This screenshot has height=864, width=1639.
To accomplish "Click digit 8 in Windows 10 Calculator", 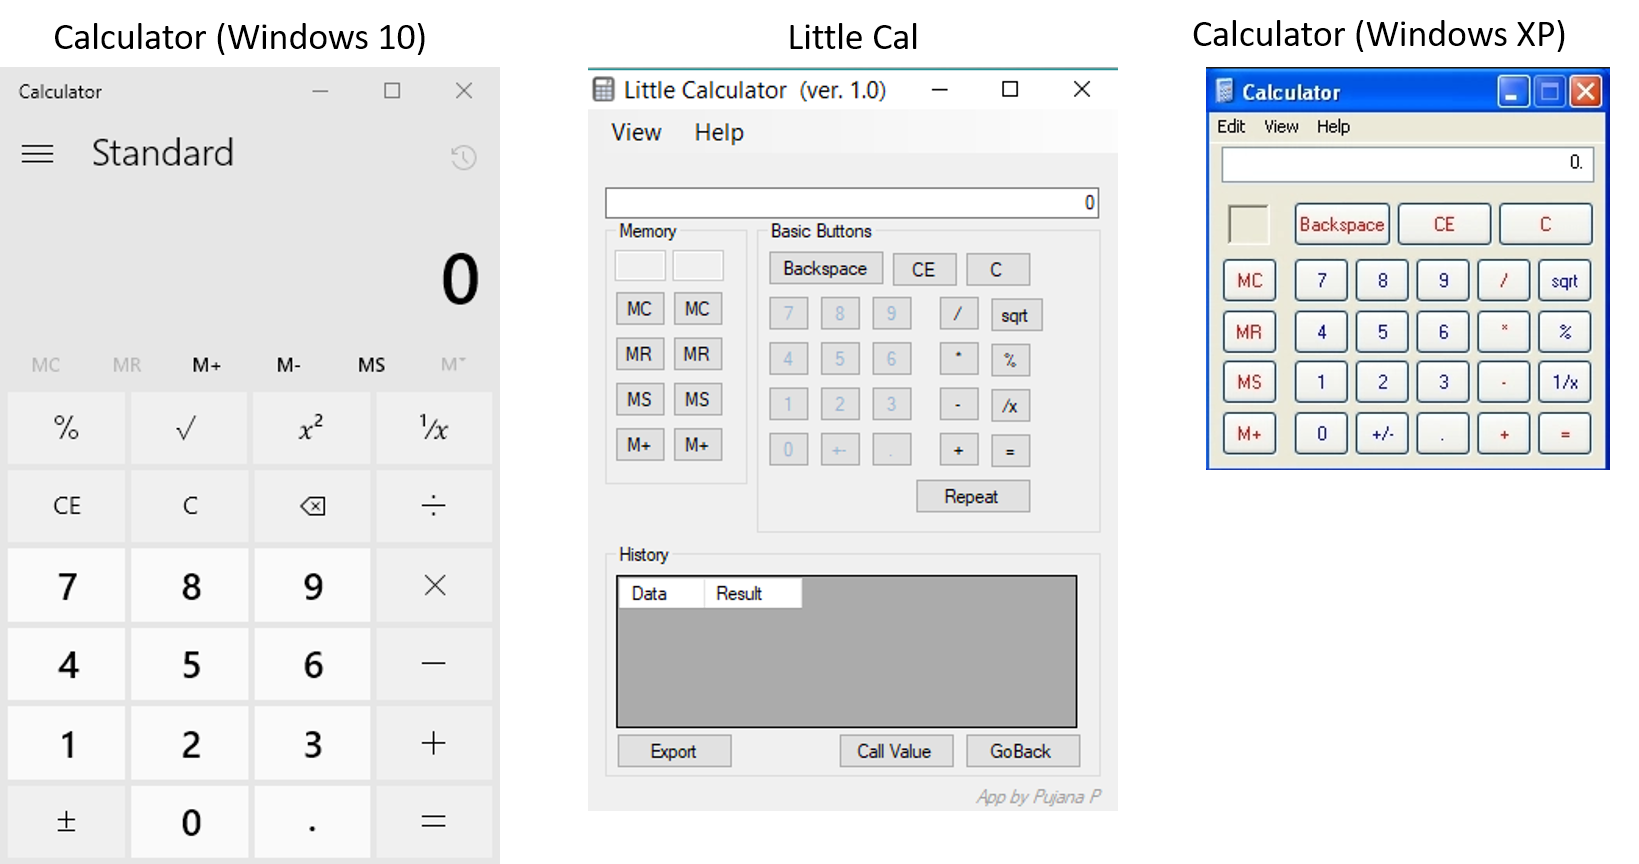I will click(189, 585).
